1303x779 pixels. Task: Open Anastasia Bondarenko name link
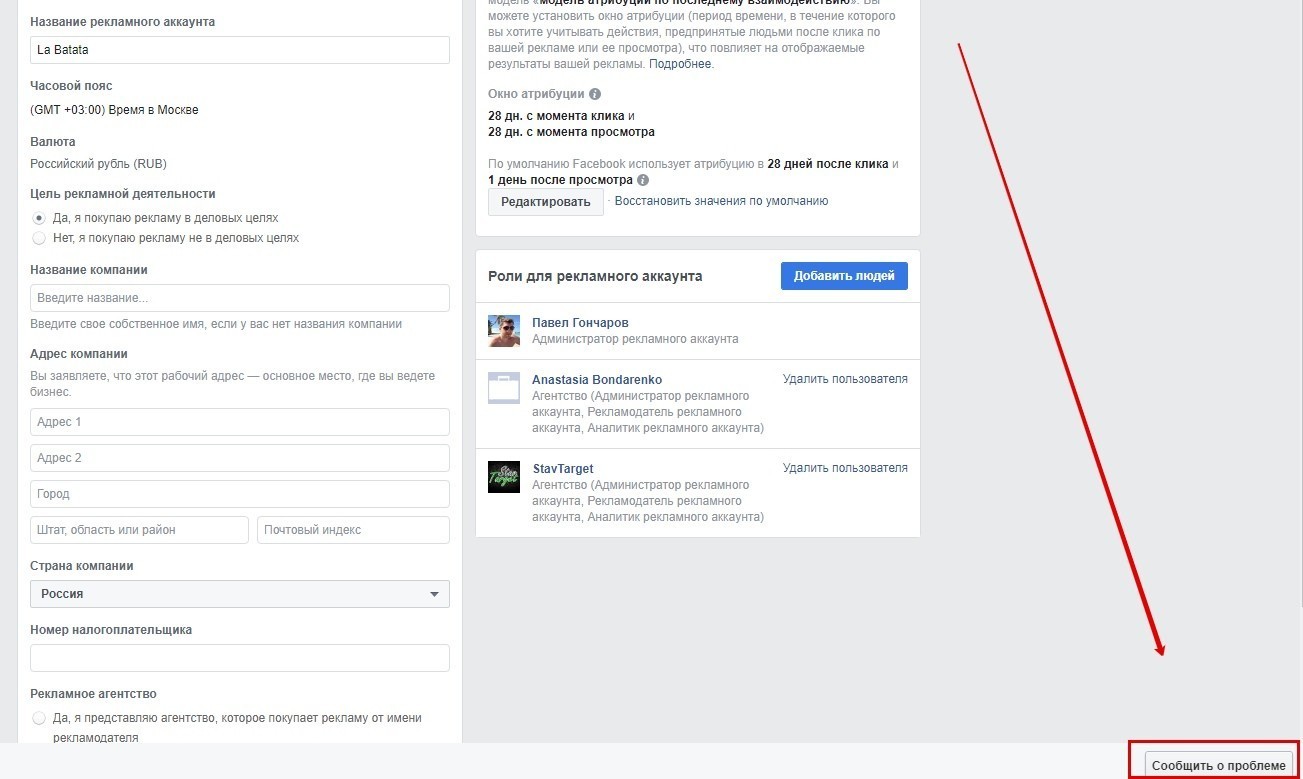tap(597, 380)
